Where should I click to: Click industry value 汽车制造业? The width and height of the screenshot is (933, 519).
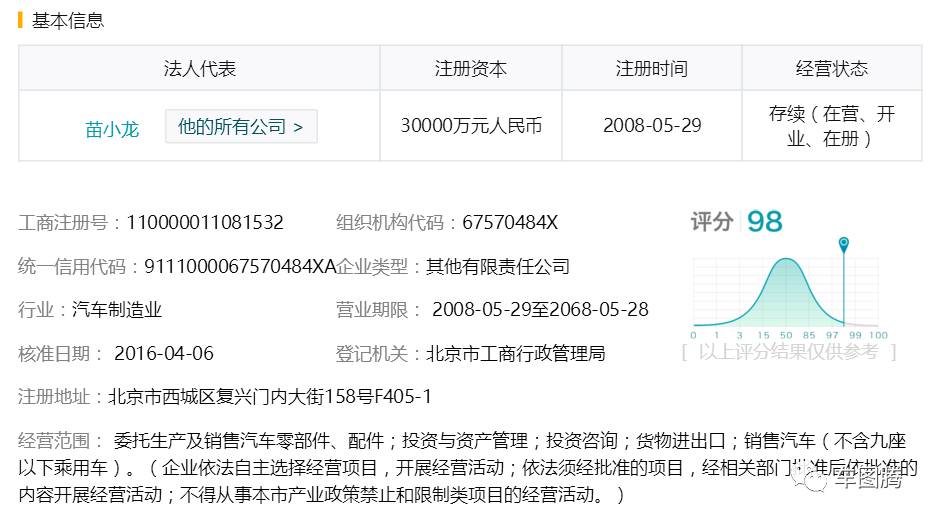point(117,309)
